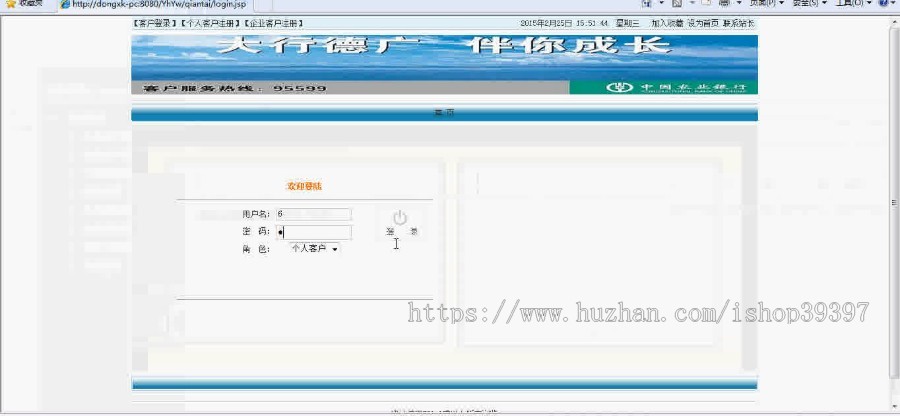Focus the 用户名 input field
Viewport: 900px width, 416px height.
[x=313, y=214]
